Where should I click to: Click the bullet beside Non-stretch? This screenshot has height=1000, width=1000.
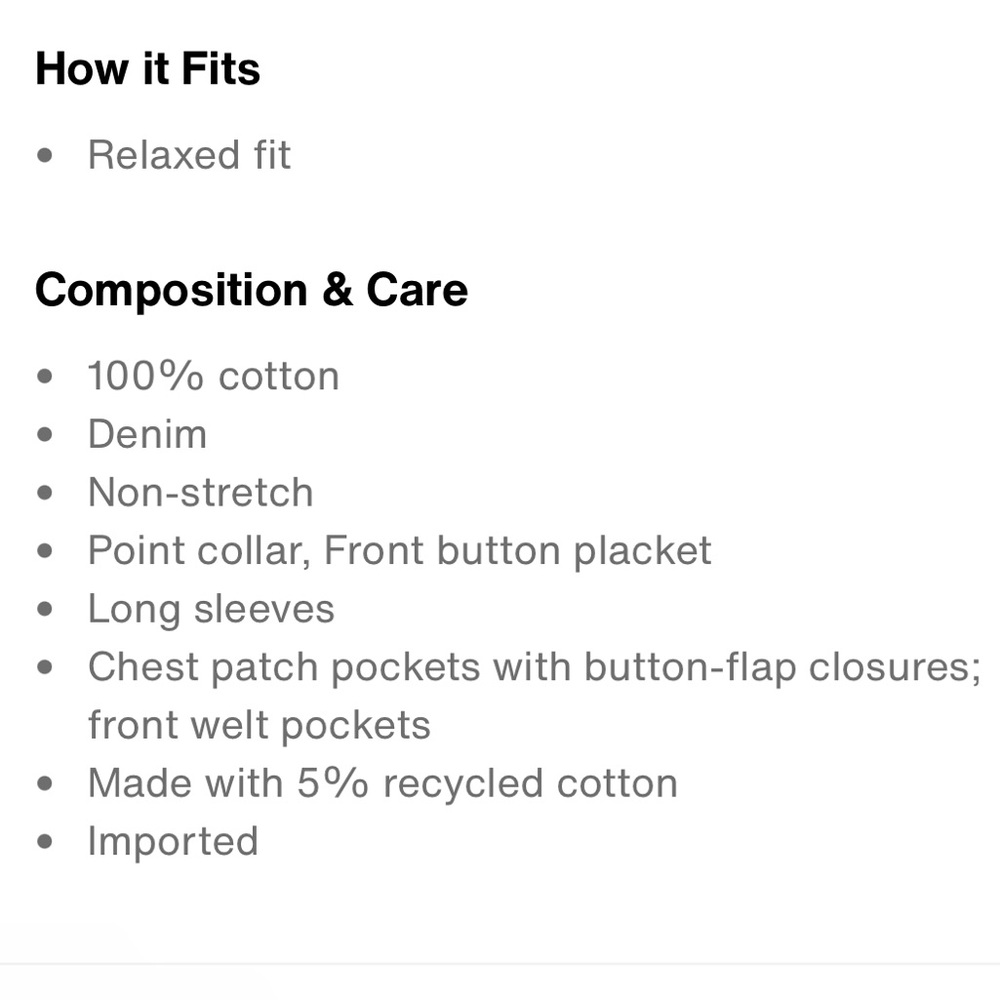point(45,492)
